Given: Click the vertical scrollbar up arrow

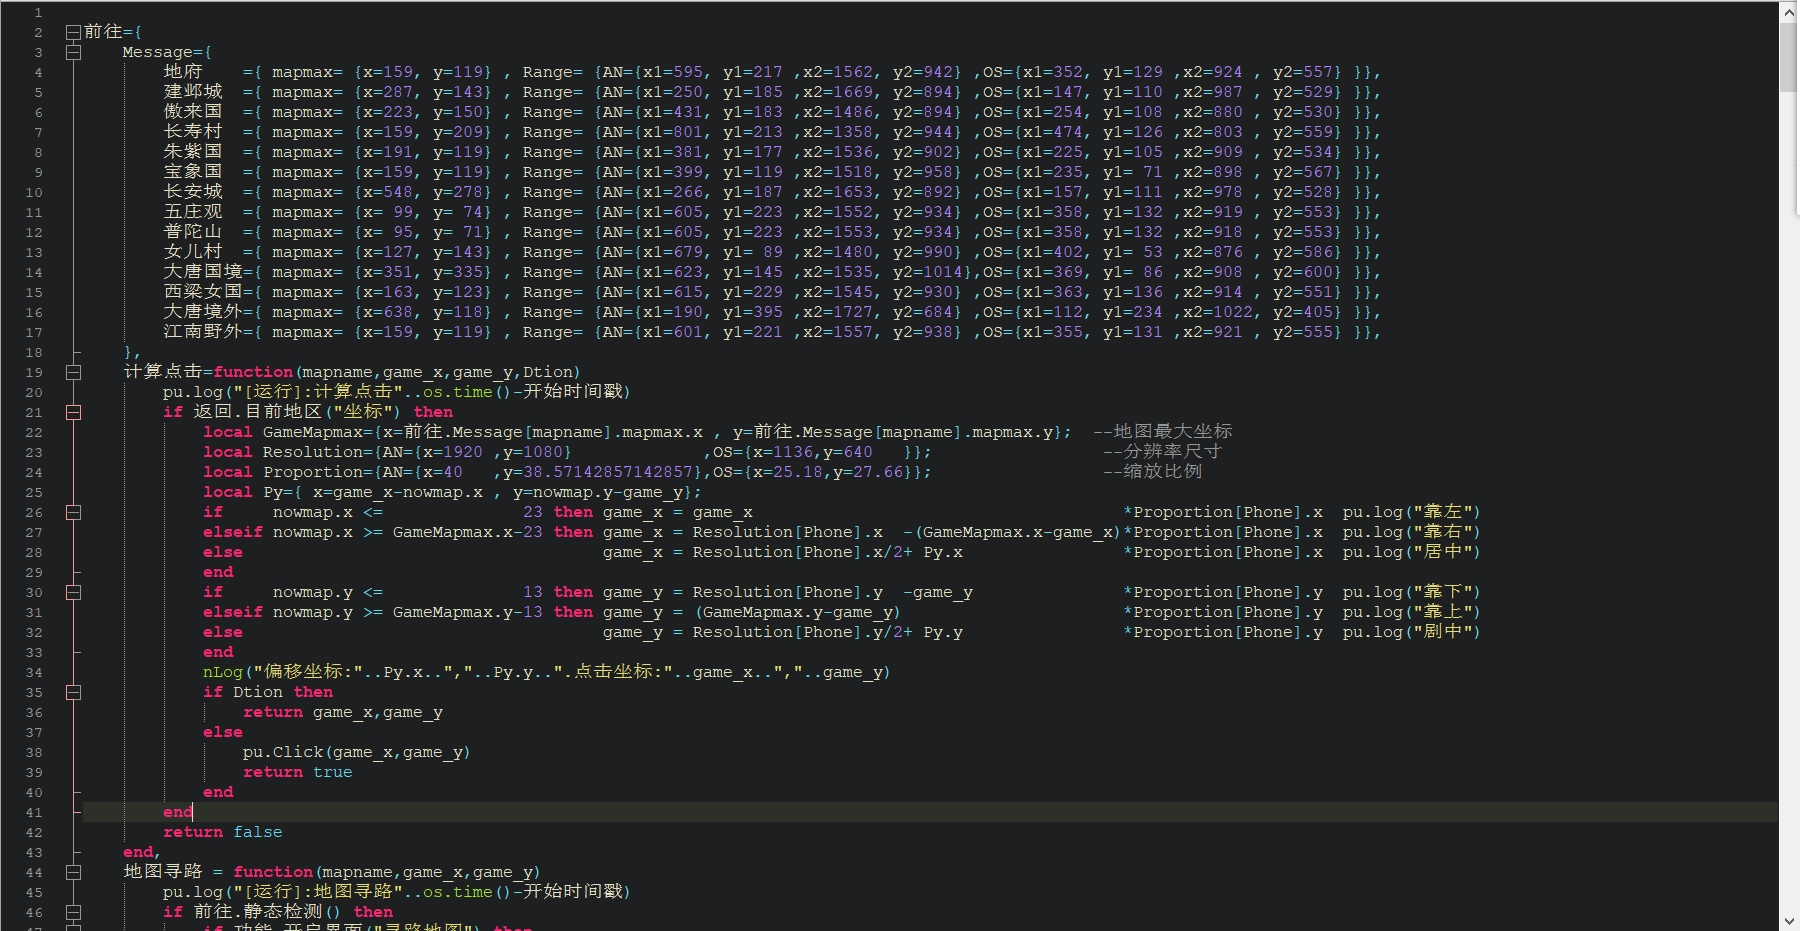Looking at the screenshot, I should click(1789, 12).
